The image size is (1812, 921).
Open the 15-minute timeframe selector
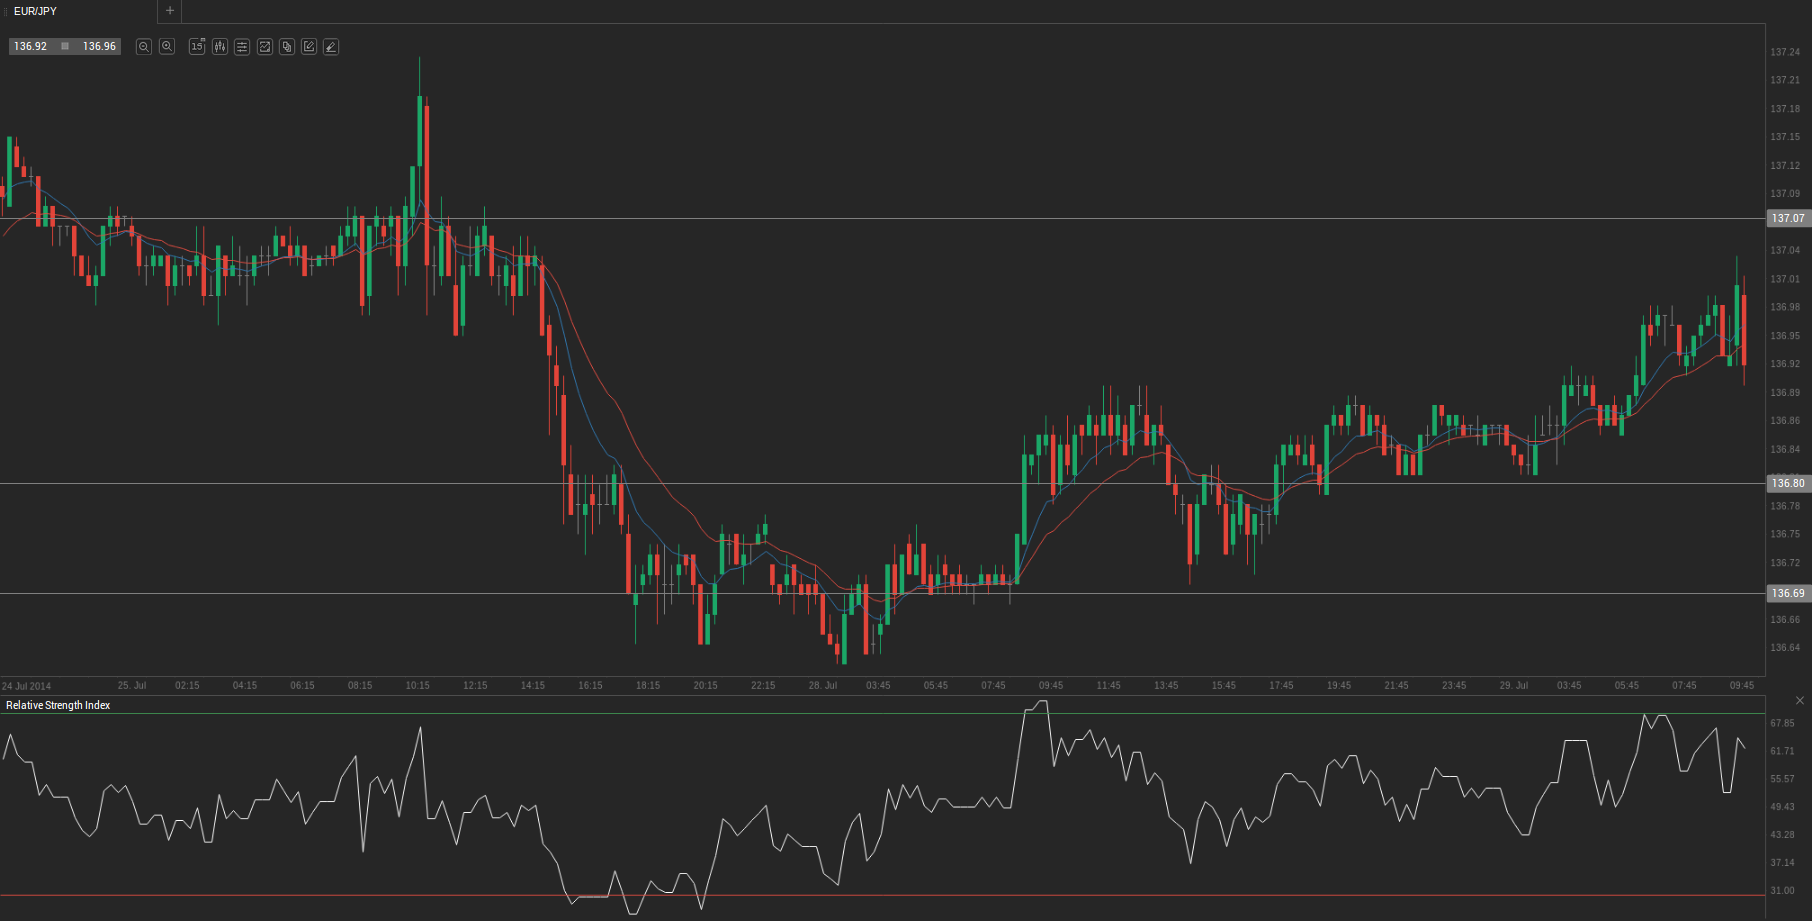[197, 47]
